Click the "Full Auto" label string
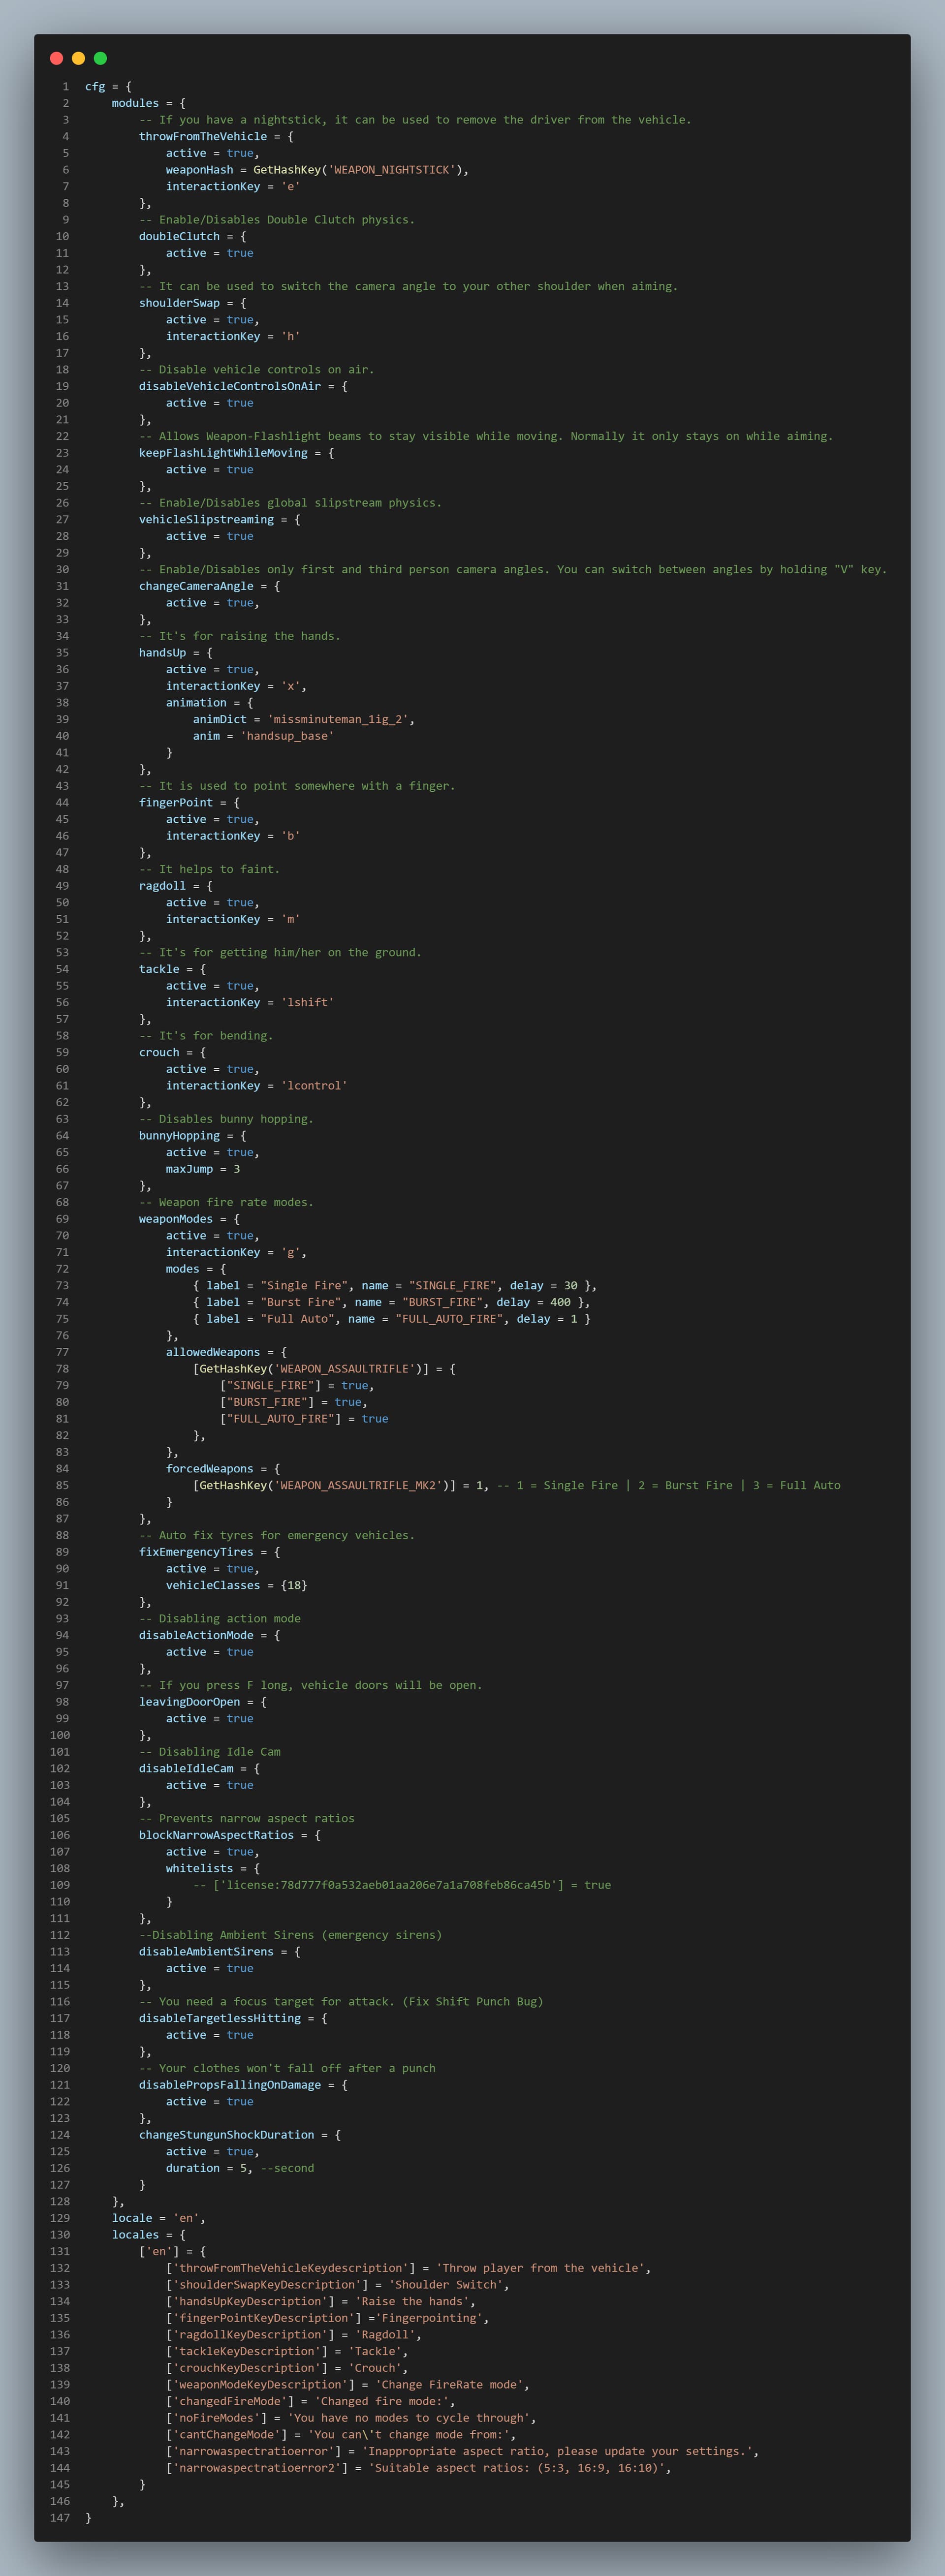Viewport: 945px width, 2576px height. pos(297,1319)
